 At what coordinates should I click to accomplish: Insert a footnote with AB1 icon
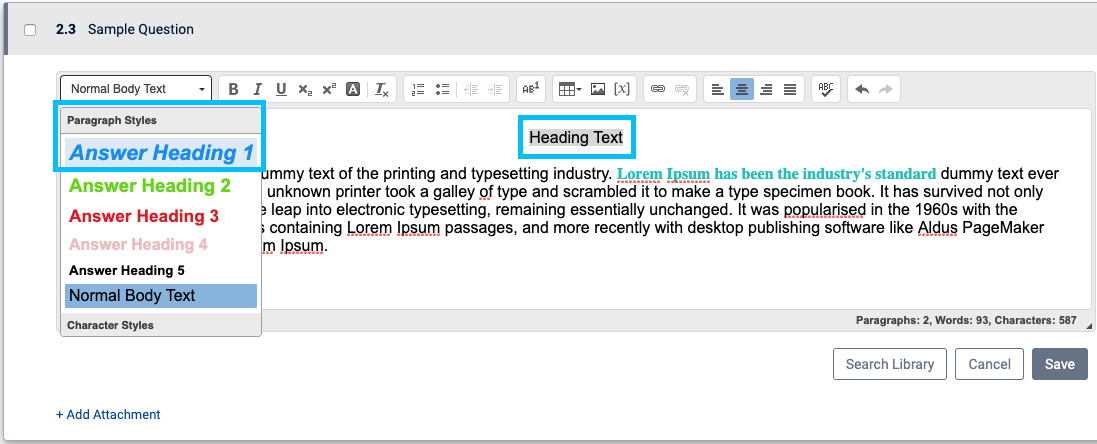click(531, 89)
